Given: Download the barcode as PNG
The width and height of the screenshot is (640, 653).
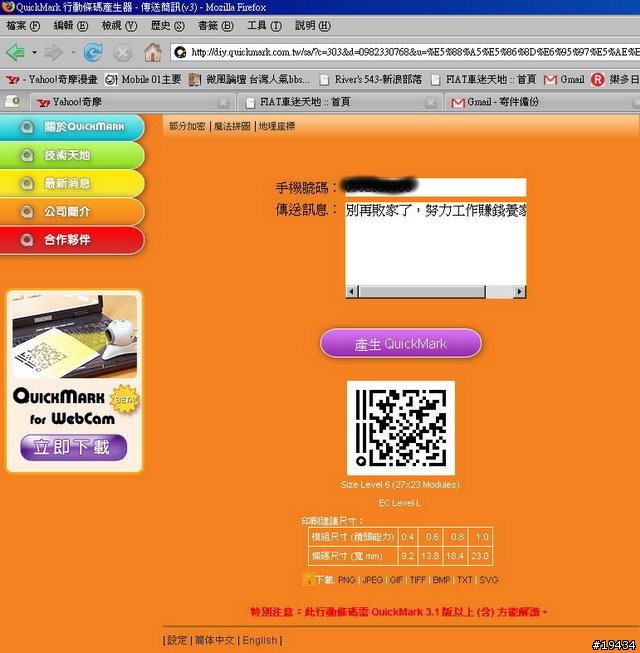Looking at the screenshot, I should [x=346, y=580].
